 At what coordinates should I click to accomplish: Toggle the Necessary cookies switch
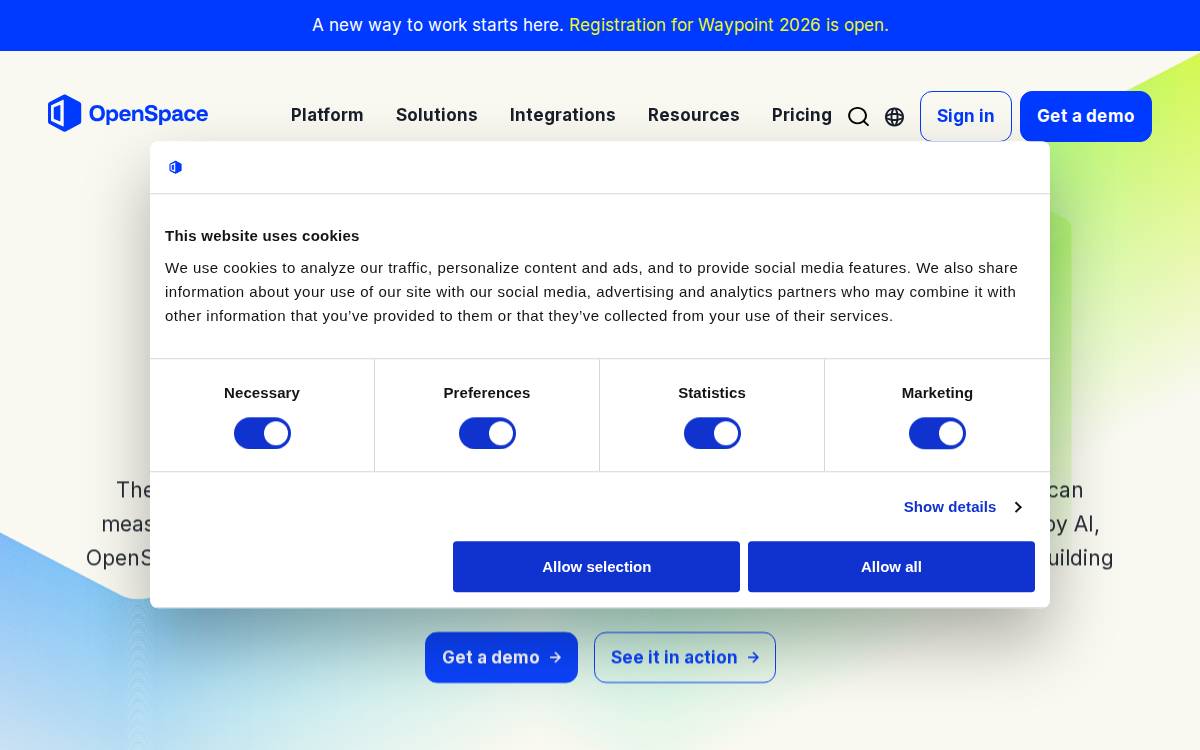(262, 433)
